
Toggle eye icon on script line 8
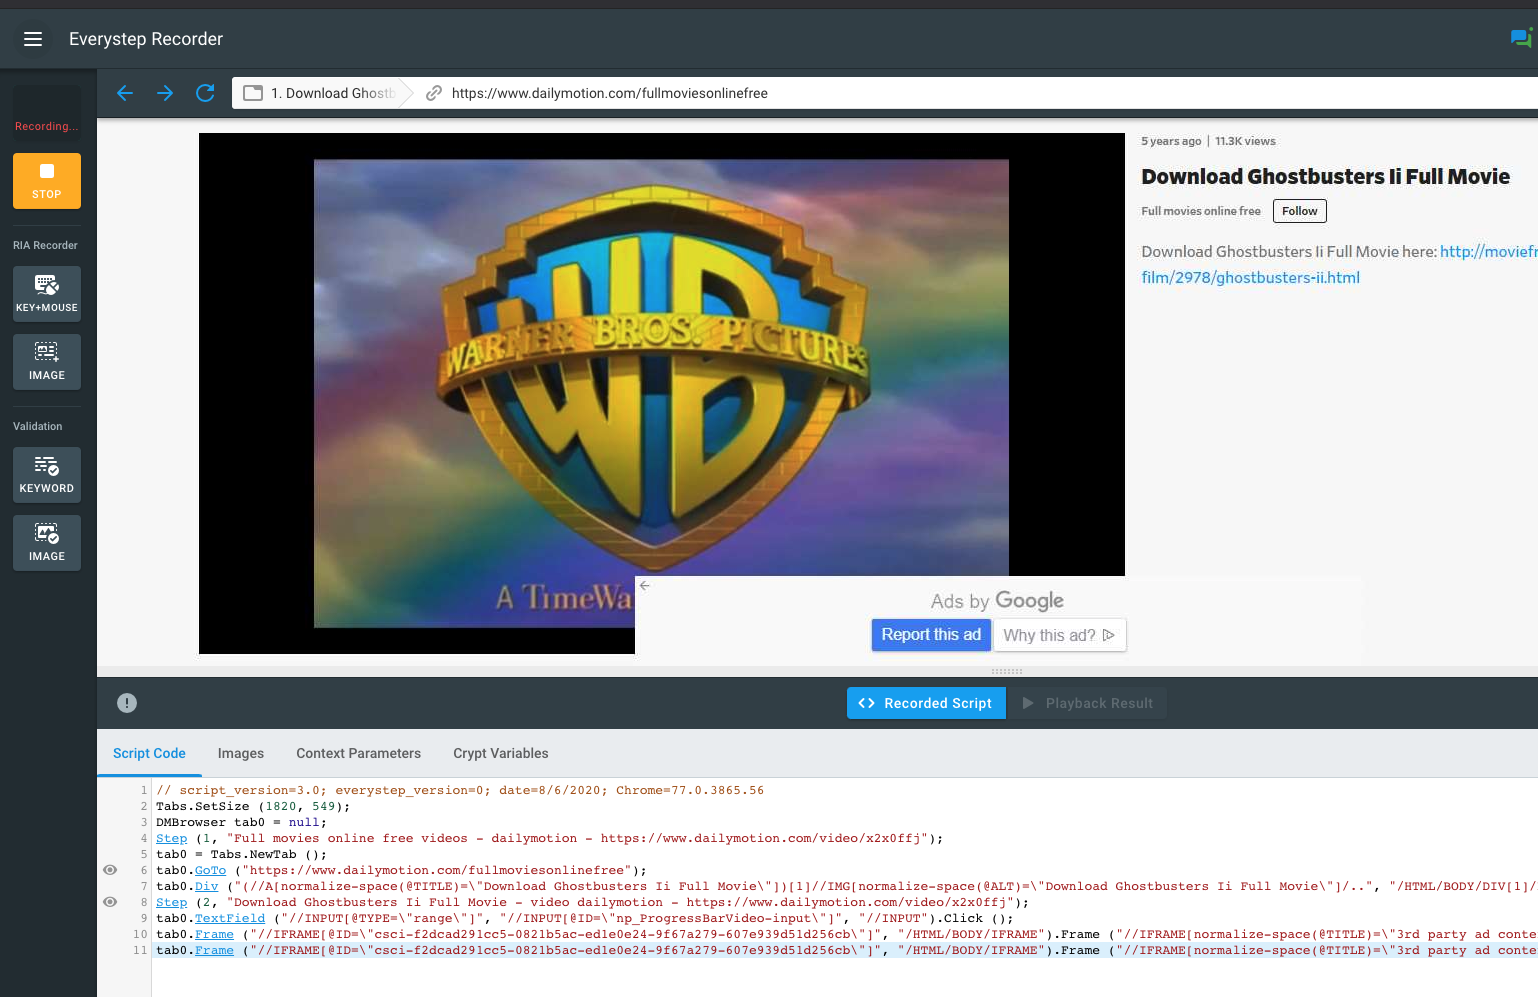[110, 902]
